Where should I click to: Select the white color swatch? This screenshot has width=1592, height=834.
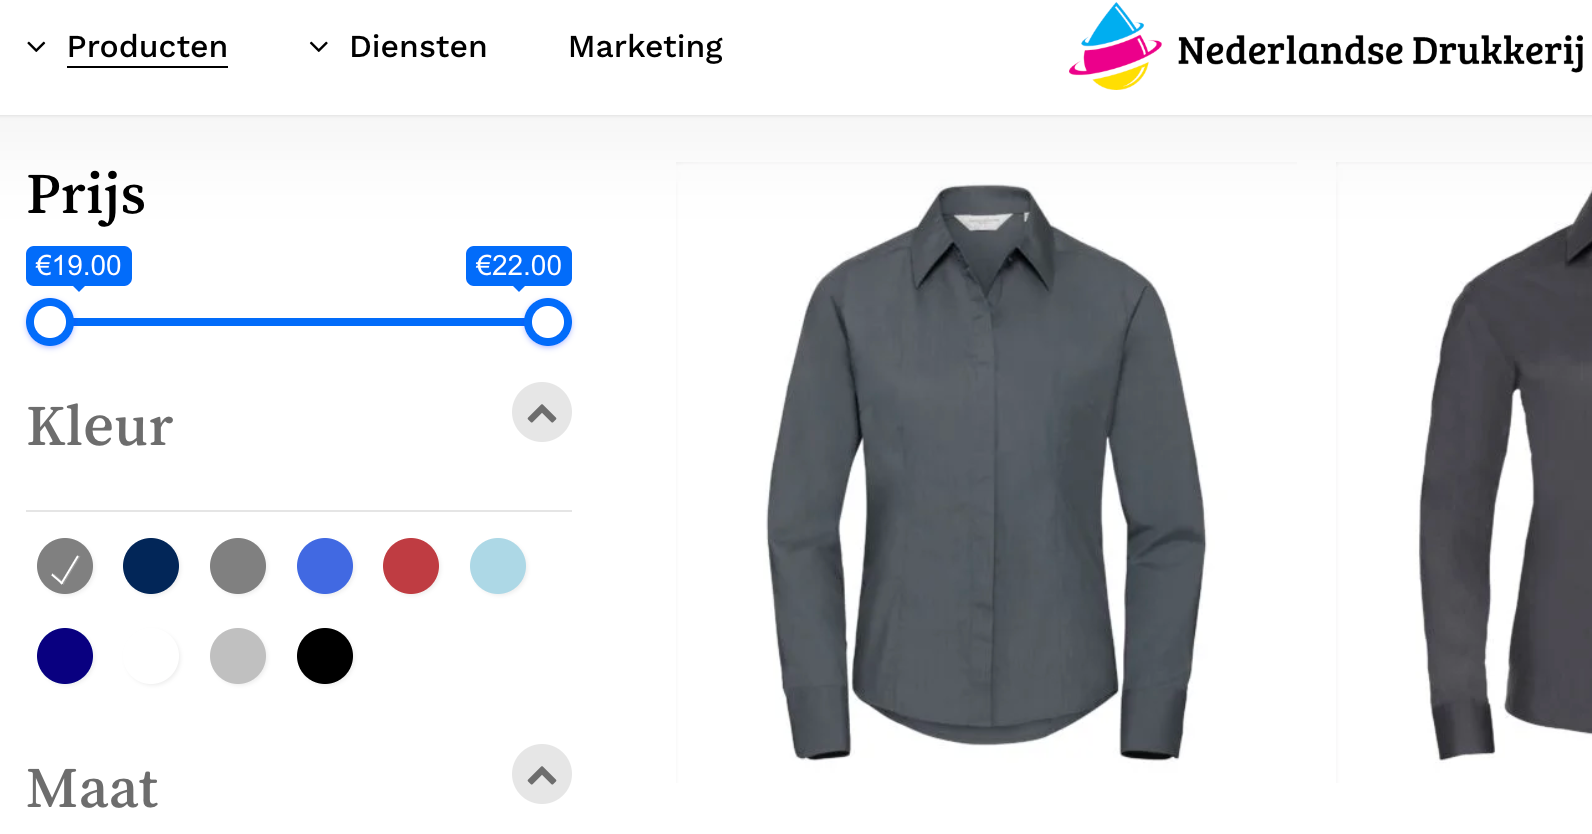151,656
